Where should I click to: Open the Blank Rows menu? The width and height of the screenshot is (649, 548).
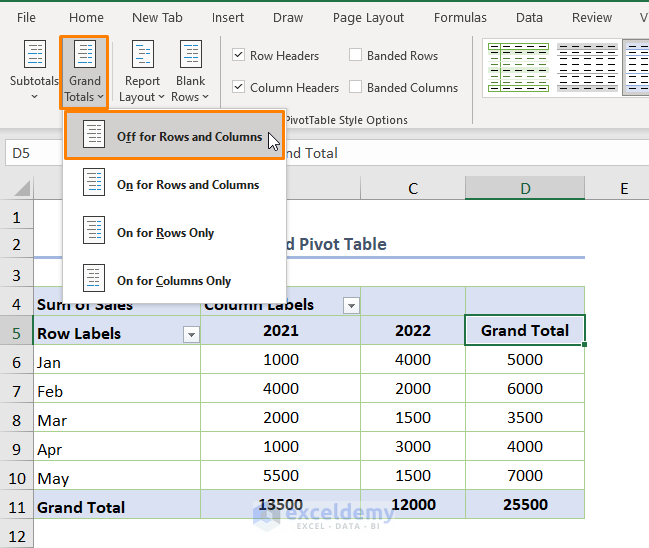point(190,71)
